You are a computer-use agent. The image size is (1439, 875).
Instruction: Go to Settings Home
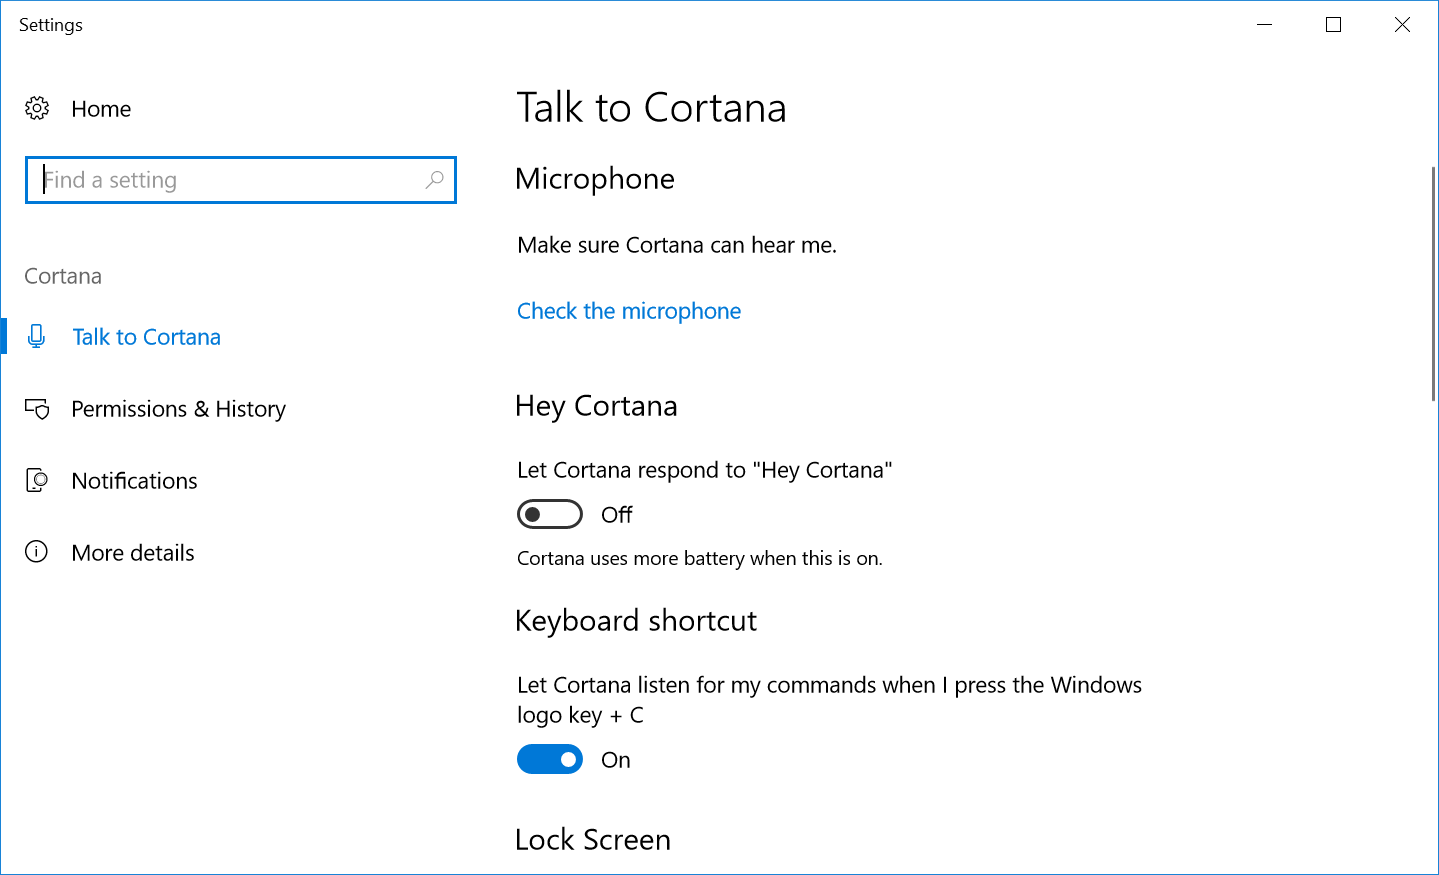(101, 109)
